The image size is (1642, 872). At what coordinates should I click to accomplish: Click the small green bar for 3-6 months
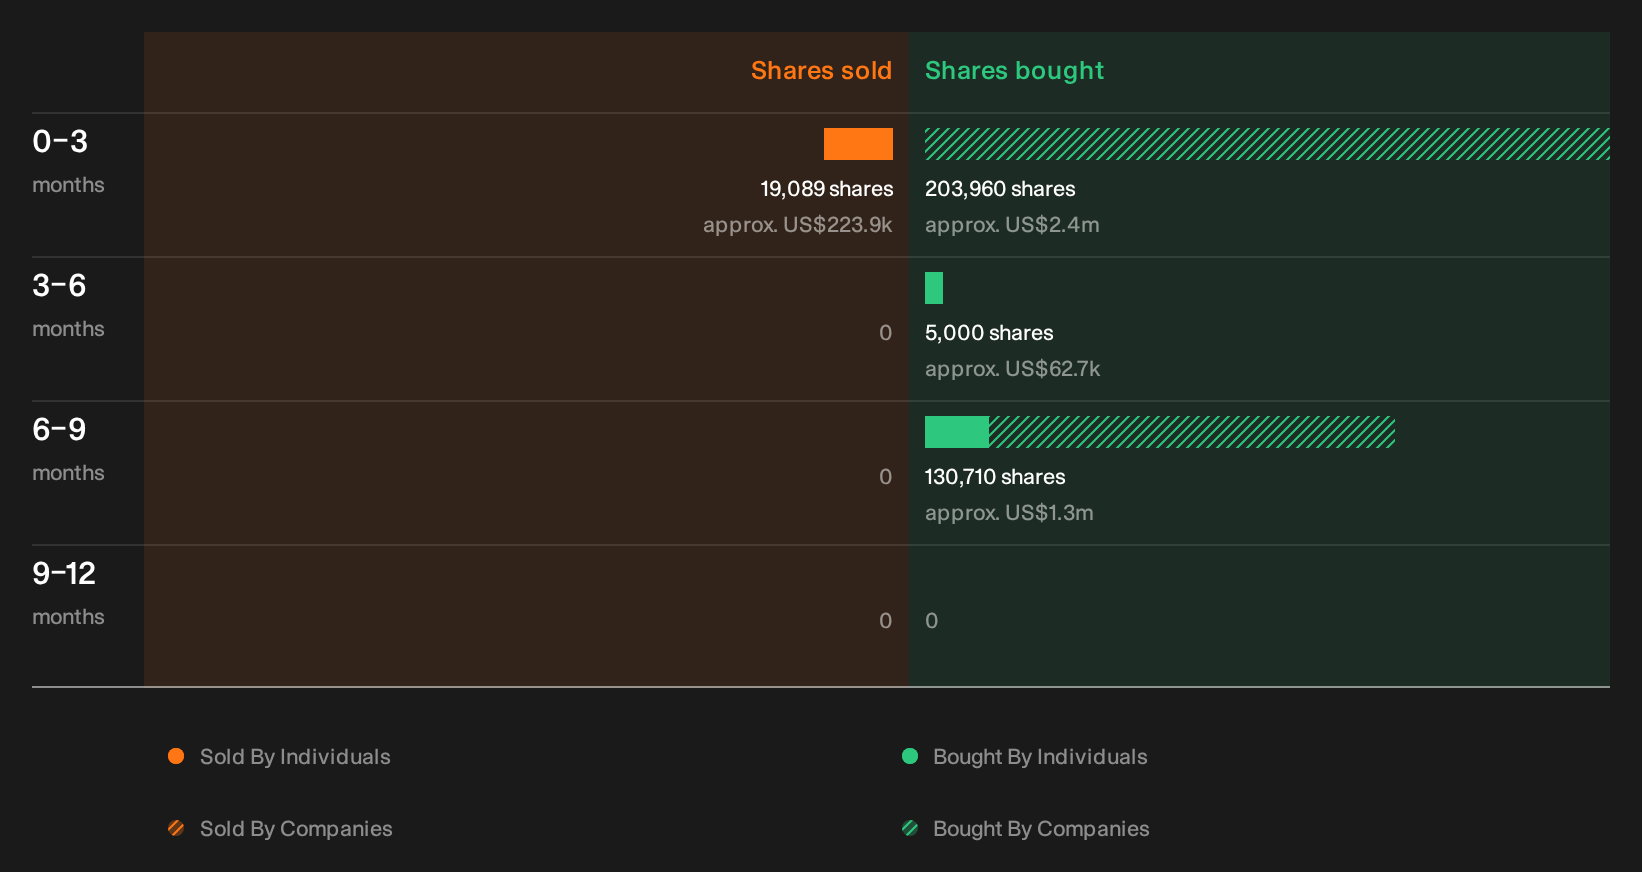(x=934, y=288)
